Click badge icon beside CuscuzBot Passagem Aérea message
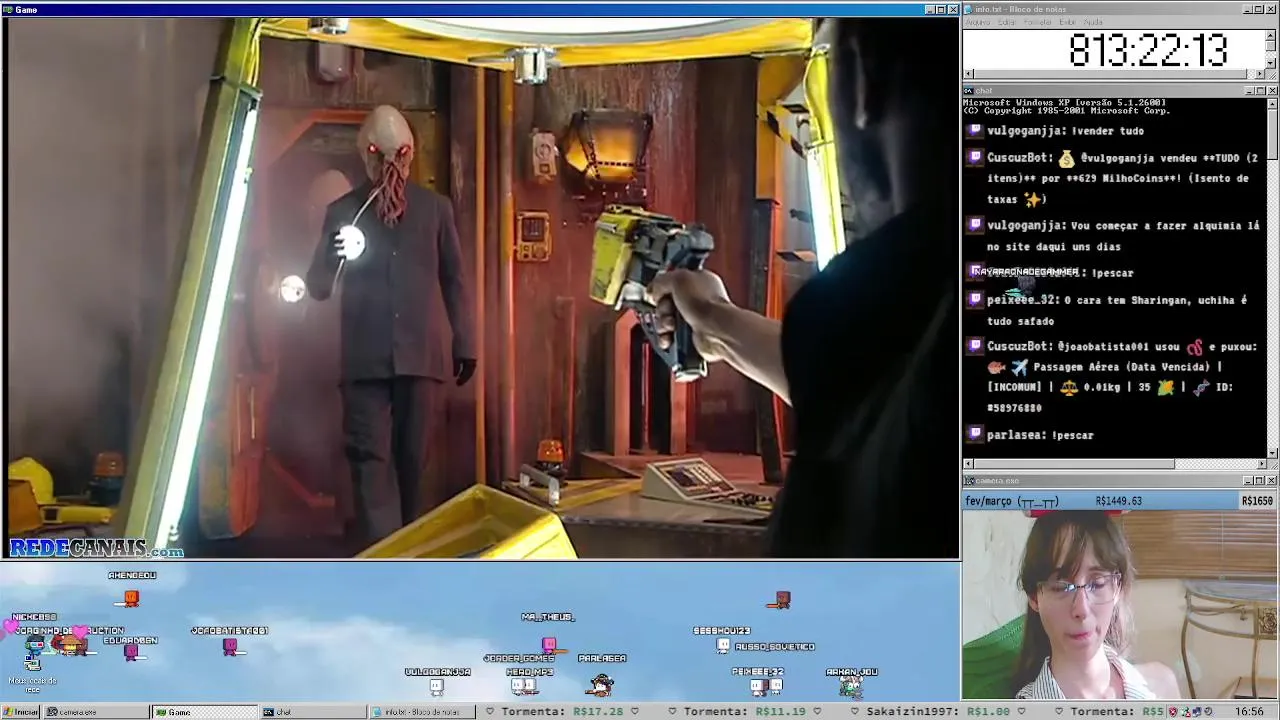Viewport: 1280px width, 720px height. (x=976, y=346)
